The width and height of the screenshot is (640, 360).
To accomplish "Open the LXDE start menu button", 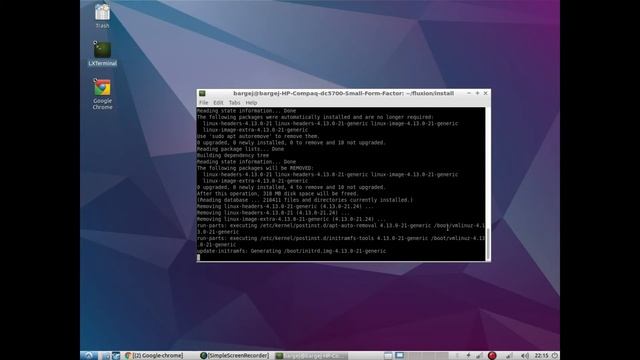I will [89, 356].
